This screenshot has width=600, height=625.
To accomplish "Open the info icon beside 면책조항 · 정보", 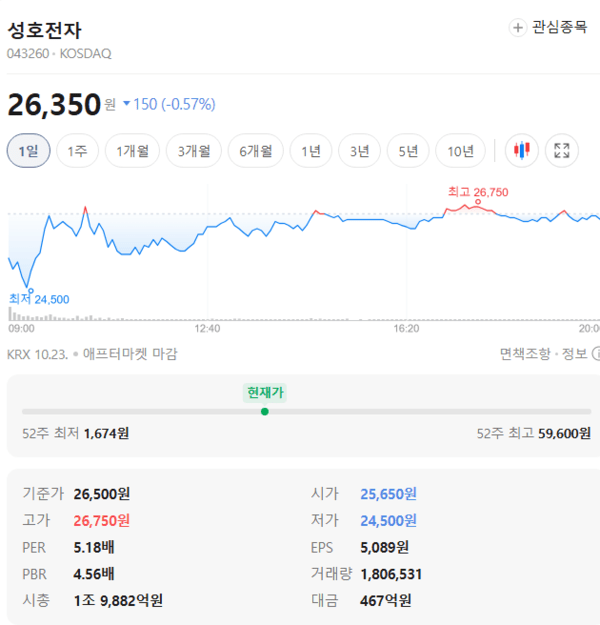I will 596,354.
